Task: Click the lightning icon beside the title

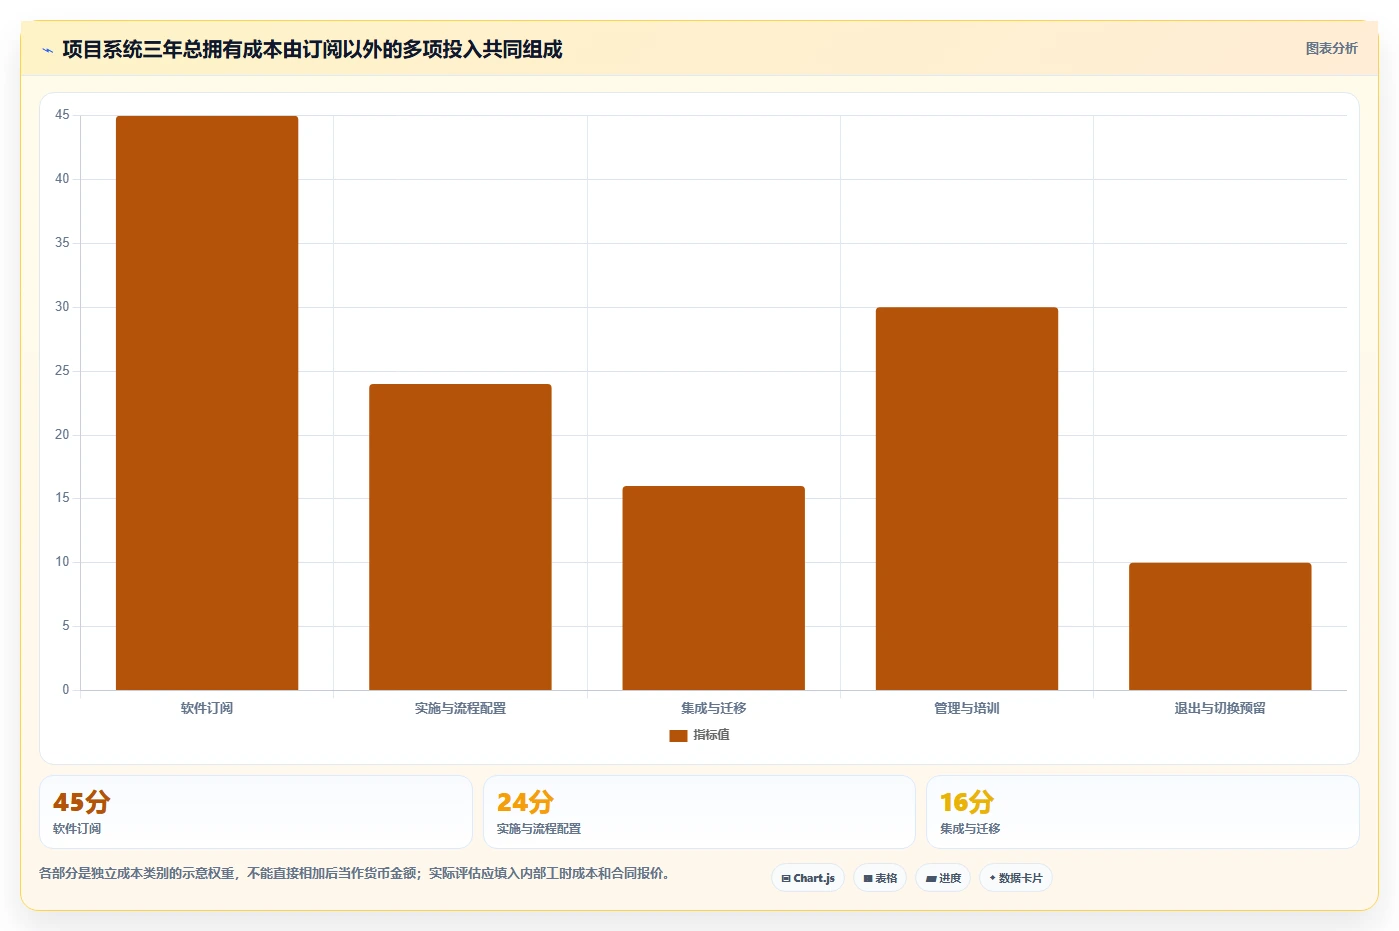Action: pyautogui.click(x=47, y=50)
